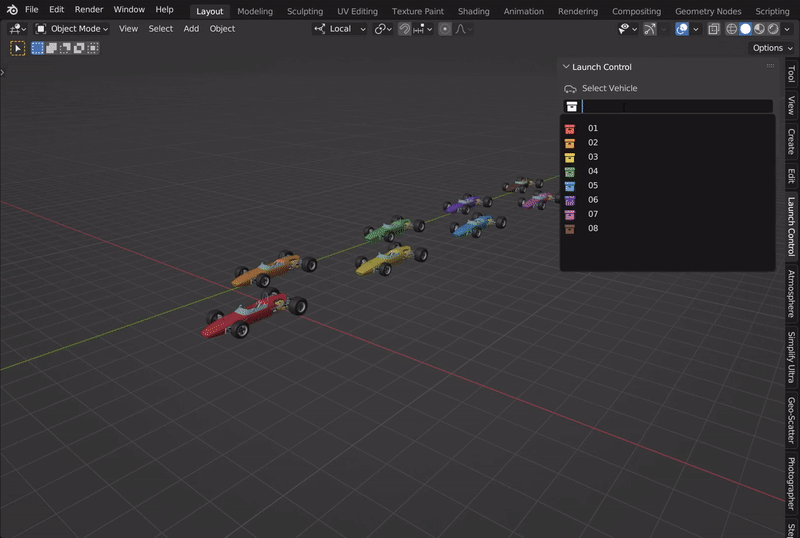The width and height of the screenshot is (800, 538).
Task: Open the viewport Object menu
Action: pos(222,29)
